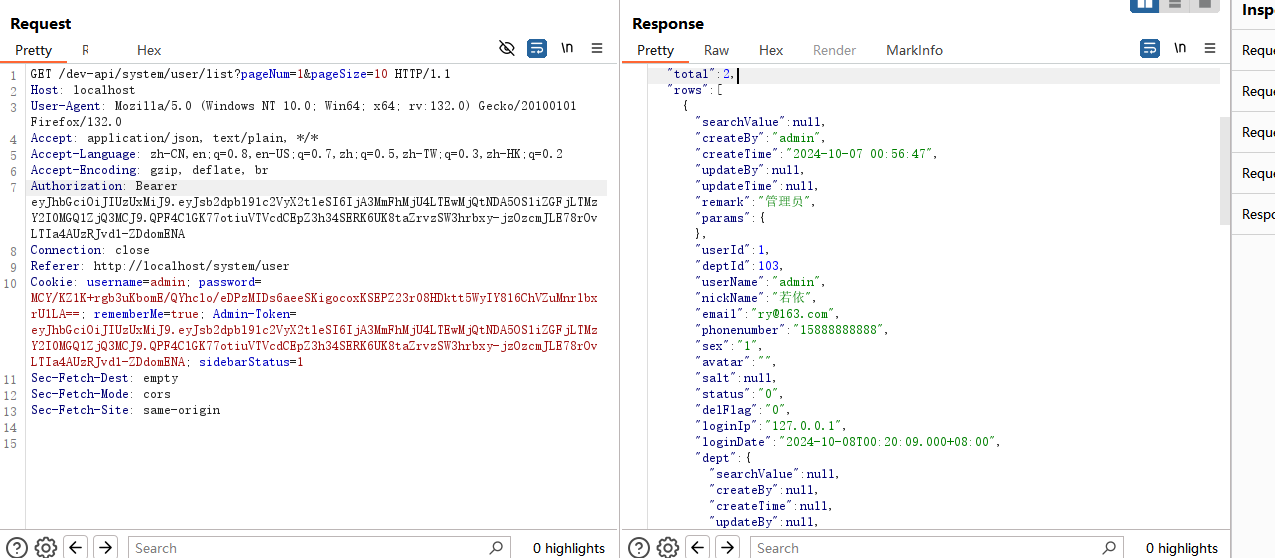This screenshot has width=1275, height=558.
Task: Click '0 highlights' label under Request panel
Action: (569, 548)
